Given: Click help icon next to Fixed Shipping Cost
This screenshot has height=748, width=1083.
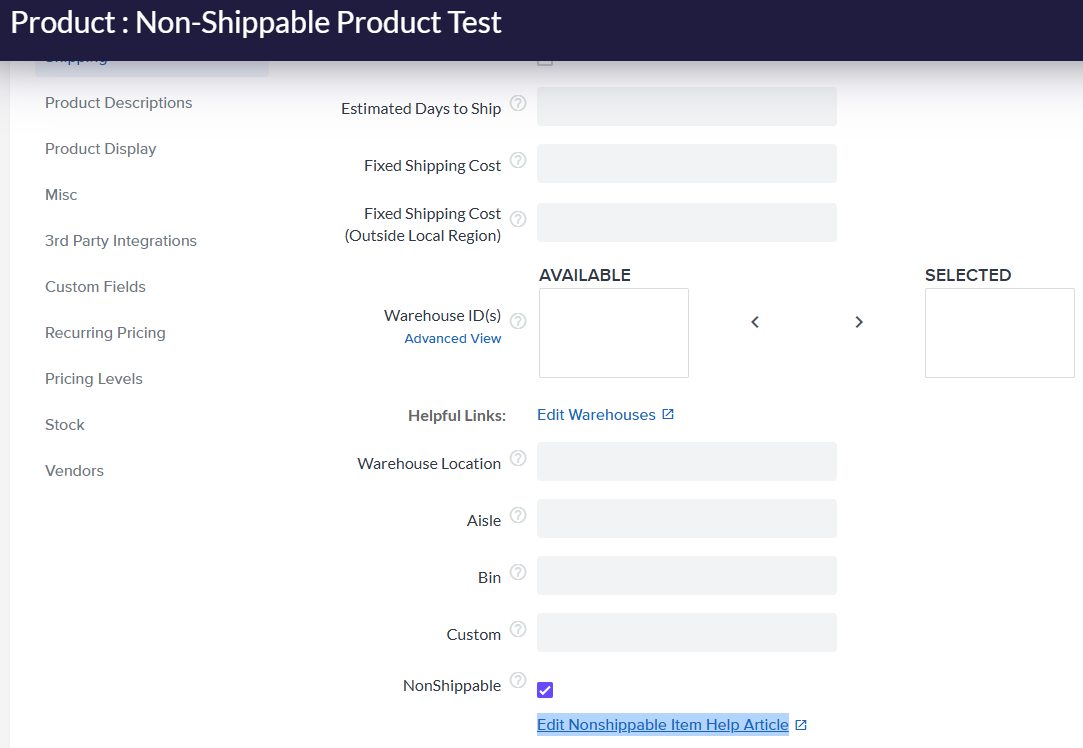Looking at the screenshot, I should 518,160.
